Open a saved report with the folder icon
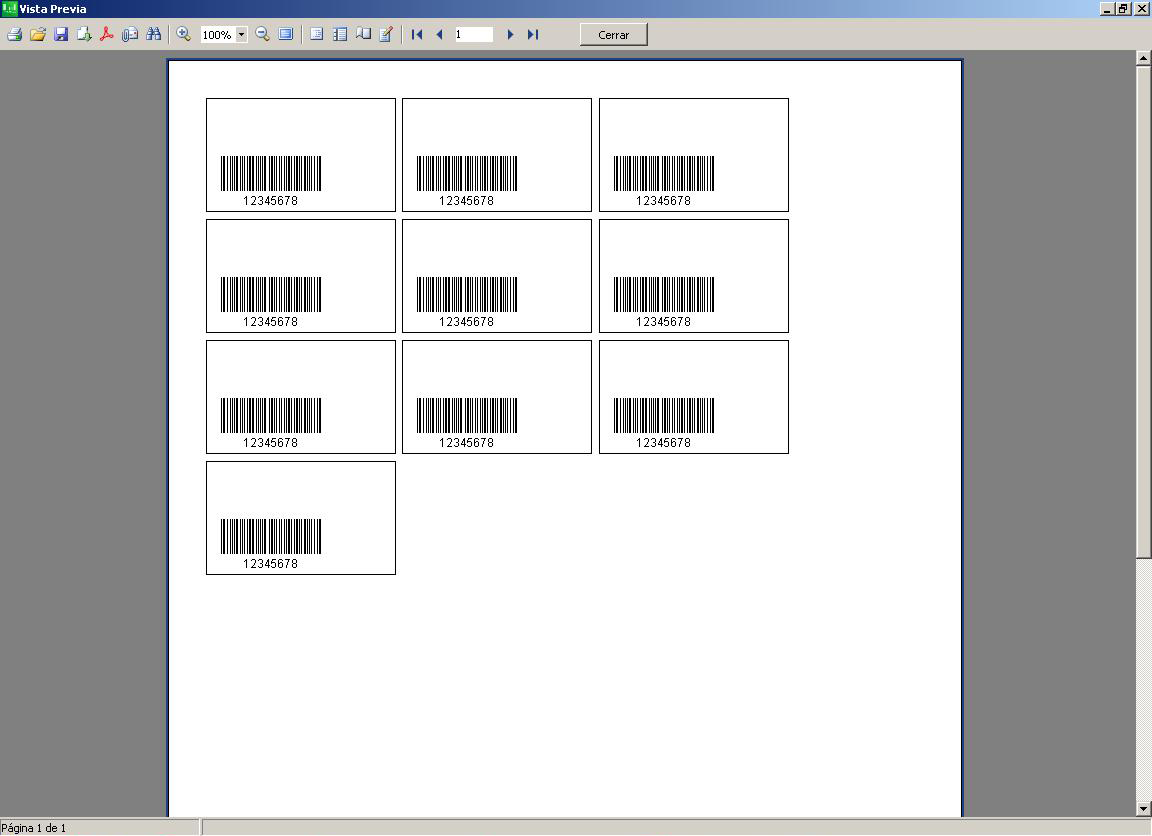This screenshot has width=1152, height=836. (37, 35)
